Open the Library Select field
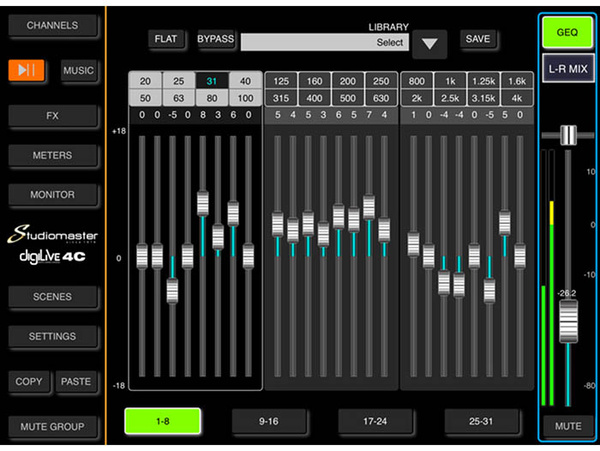 324,42
